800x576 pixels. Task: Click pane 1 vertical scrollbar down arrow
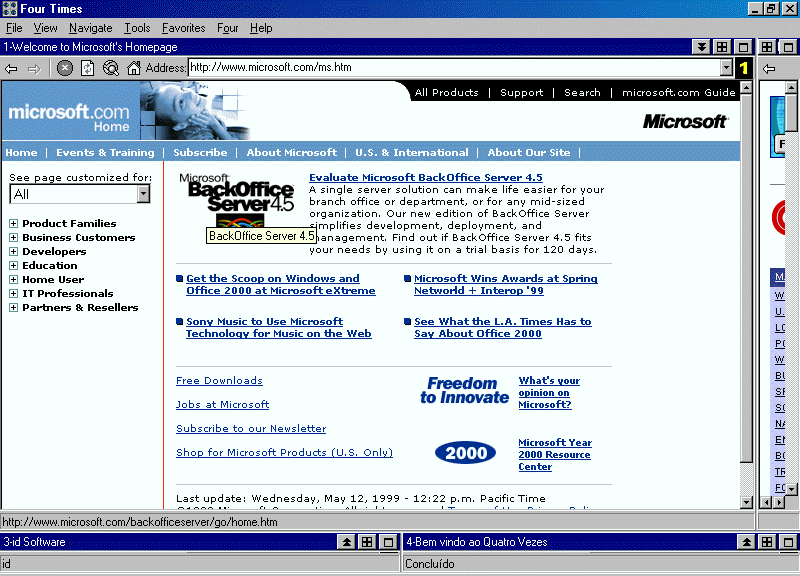click(746, 502)
